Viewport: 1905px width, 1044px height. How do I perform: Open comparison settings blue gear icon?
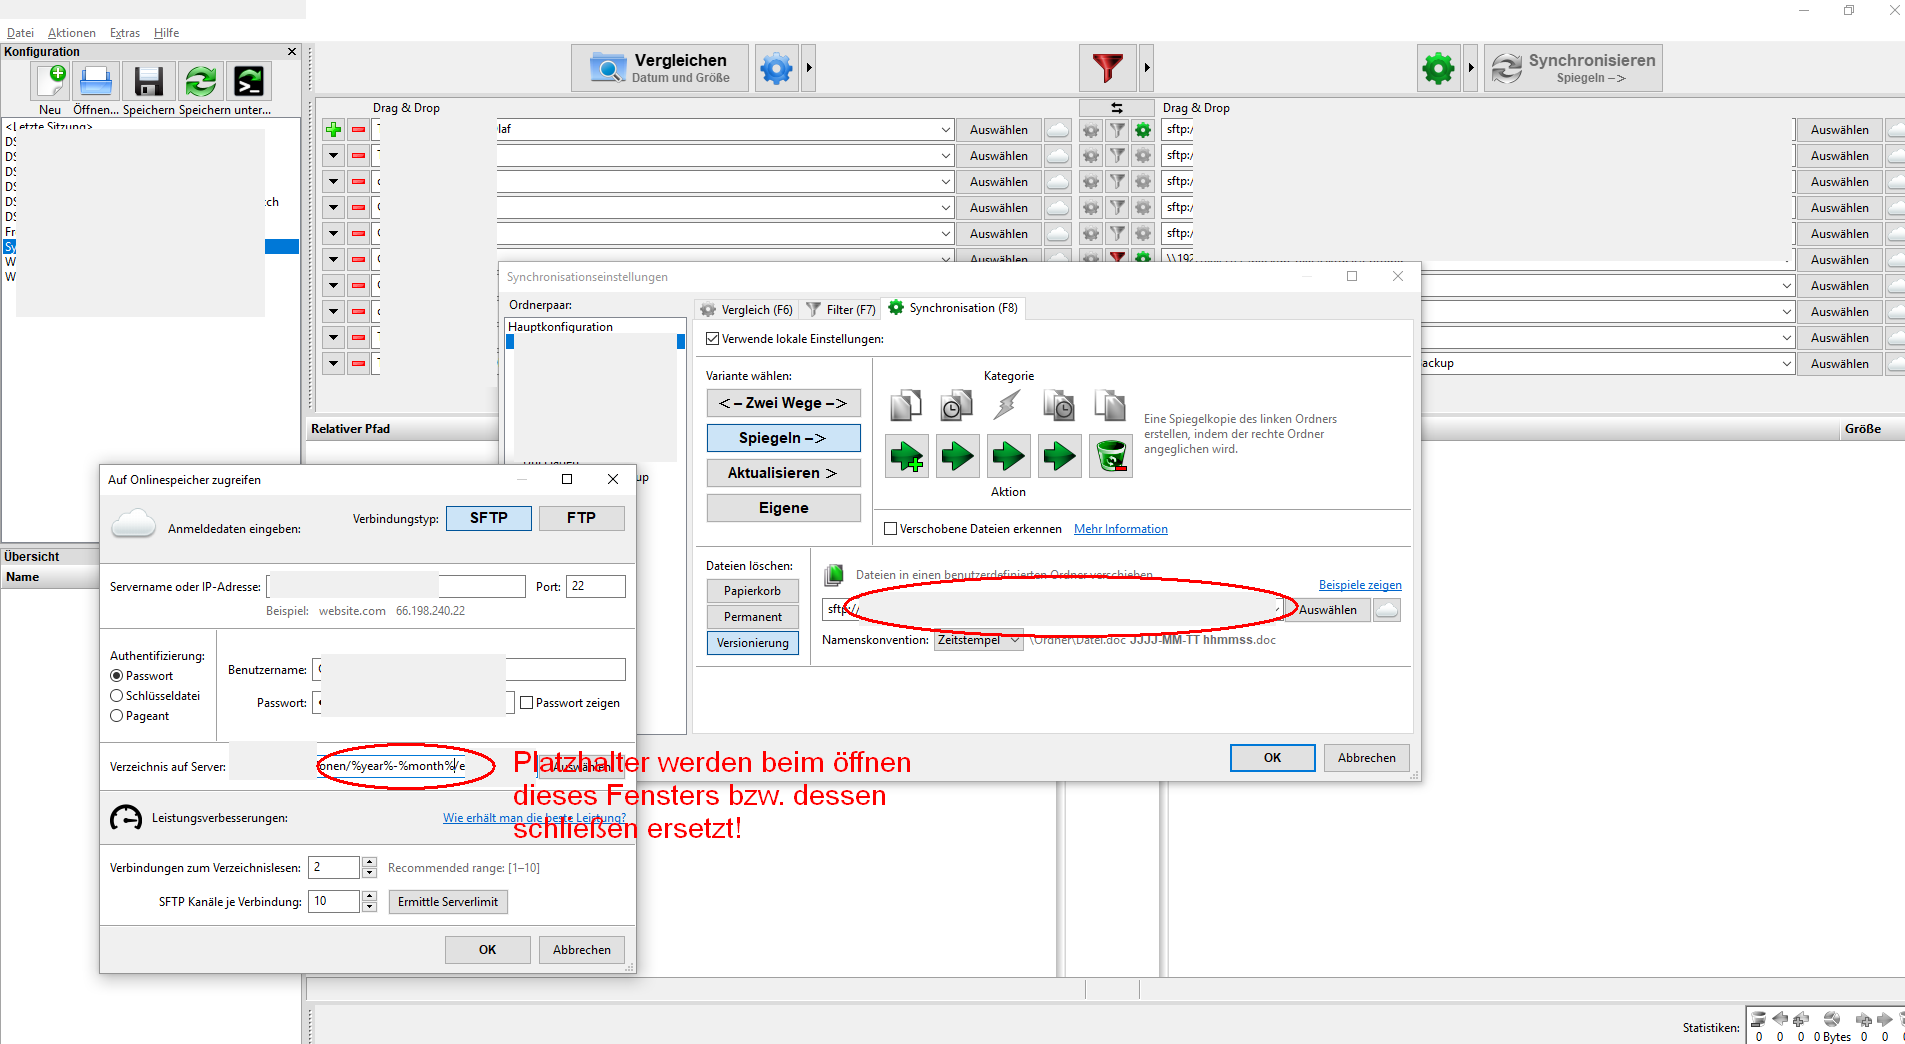pos(776,68)
